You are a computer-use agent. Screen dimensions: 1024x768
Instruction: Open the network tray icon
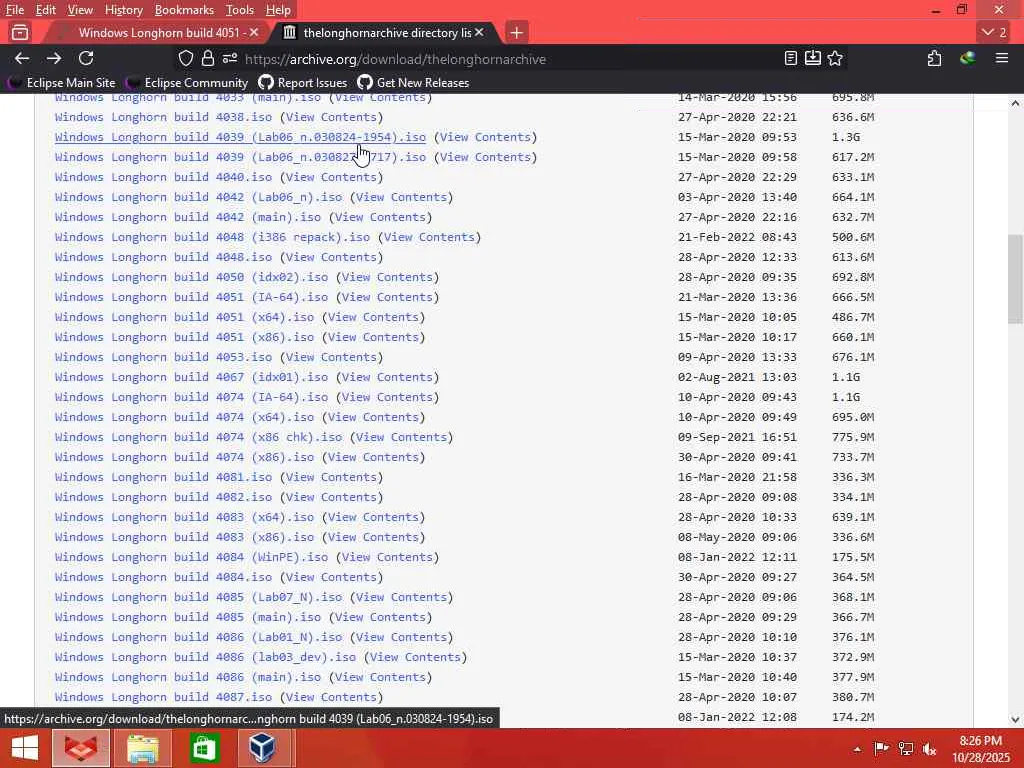906,748
